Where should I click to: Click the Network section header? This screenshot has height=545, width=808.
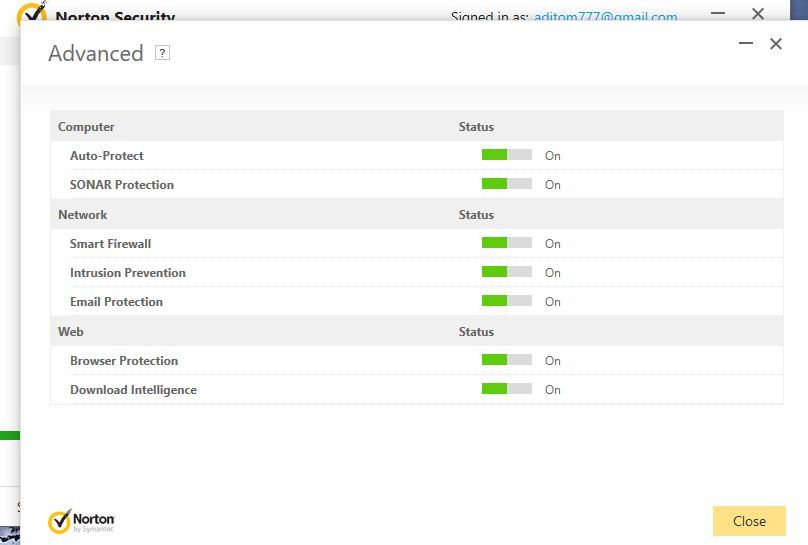pyautogui.click(x=82, y=215)
